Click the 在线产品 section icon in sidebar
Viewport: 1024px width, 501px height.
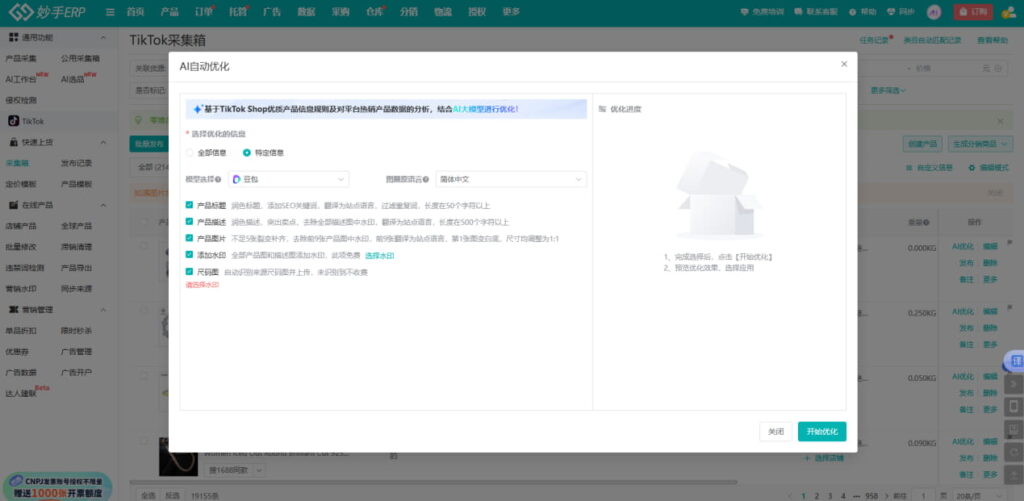(13, 204)
